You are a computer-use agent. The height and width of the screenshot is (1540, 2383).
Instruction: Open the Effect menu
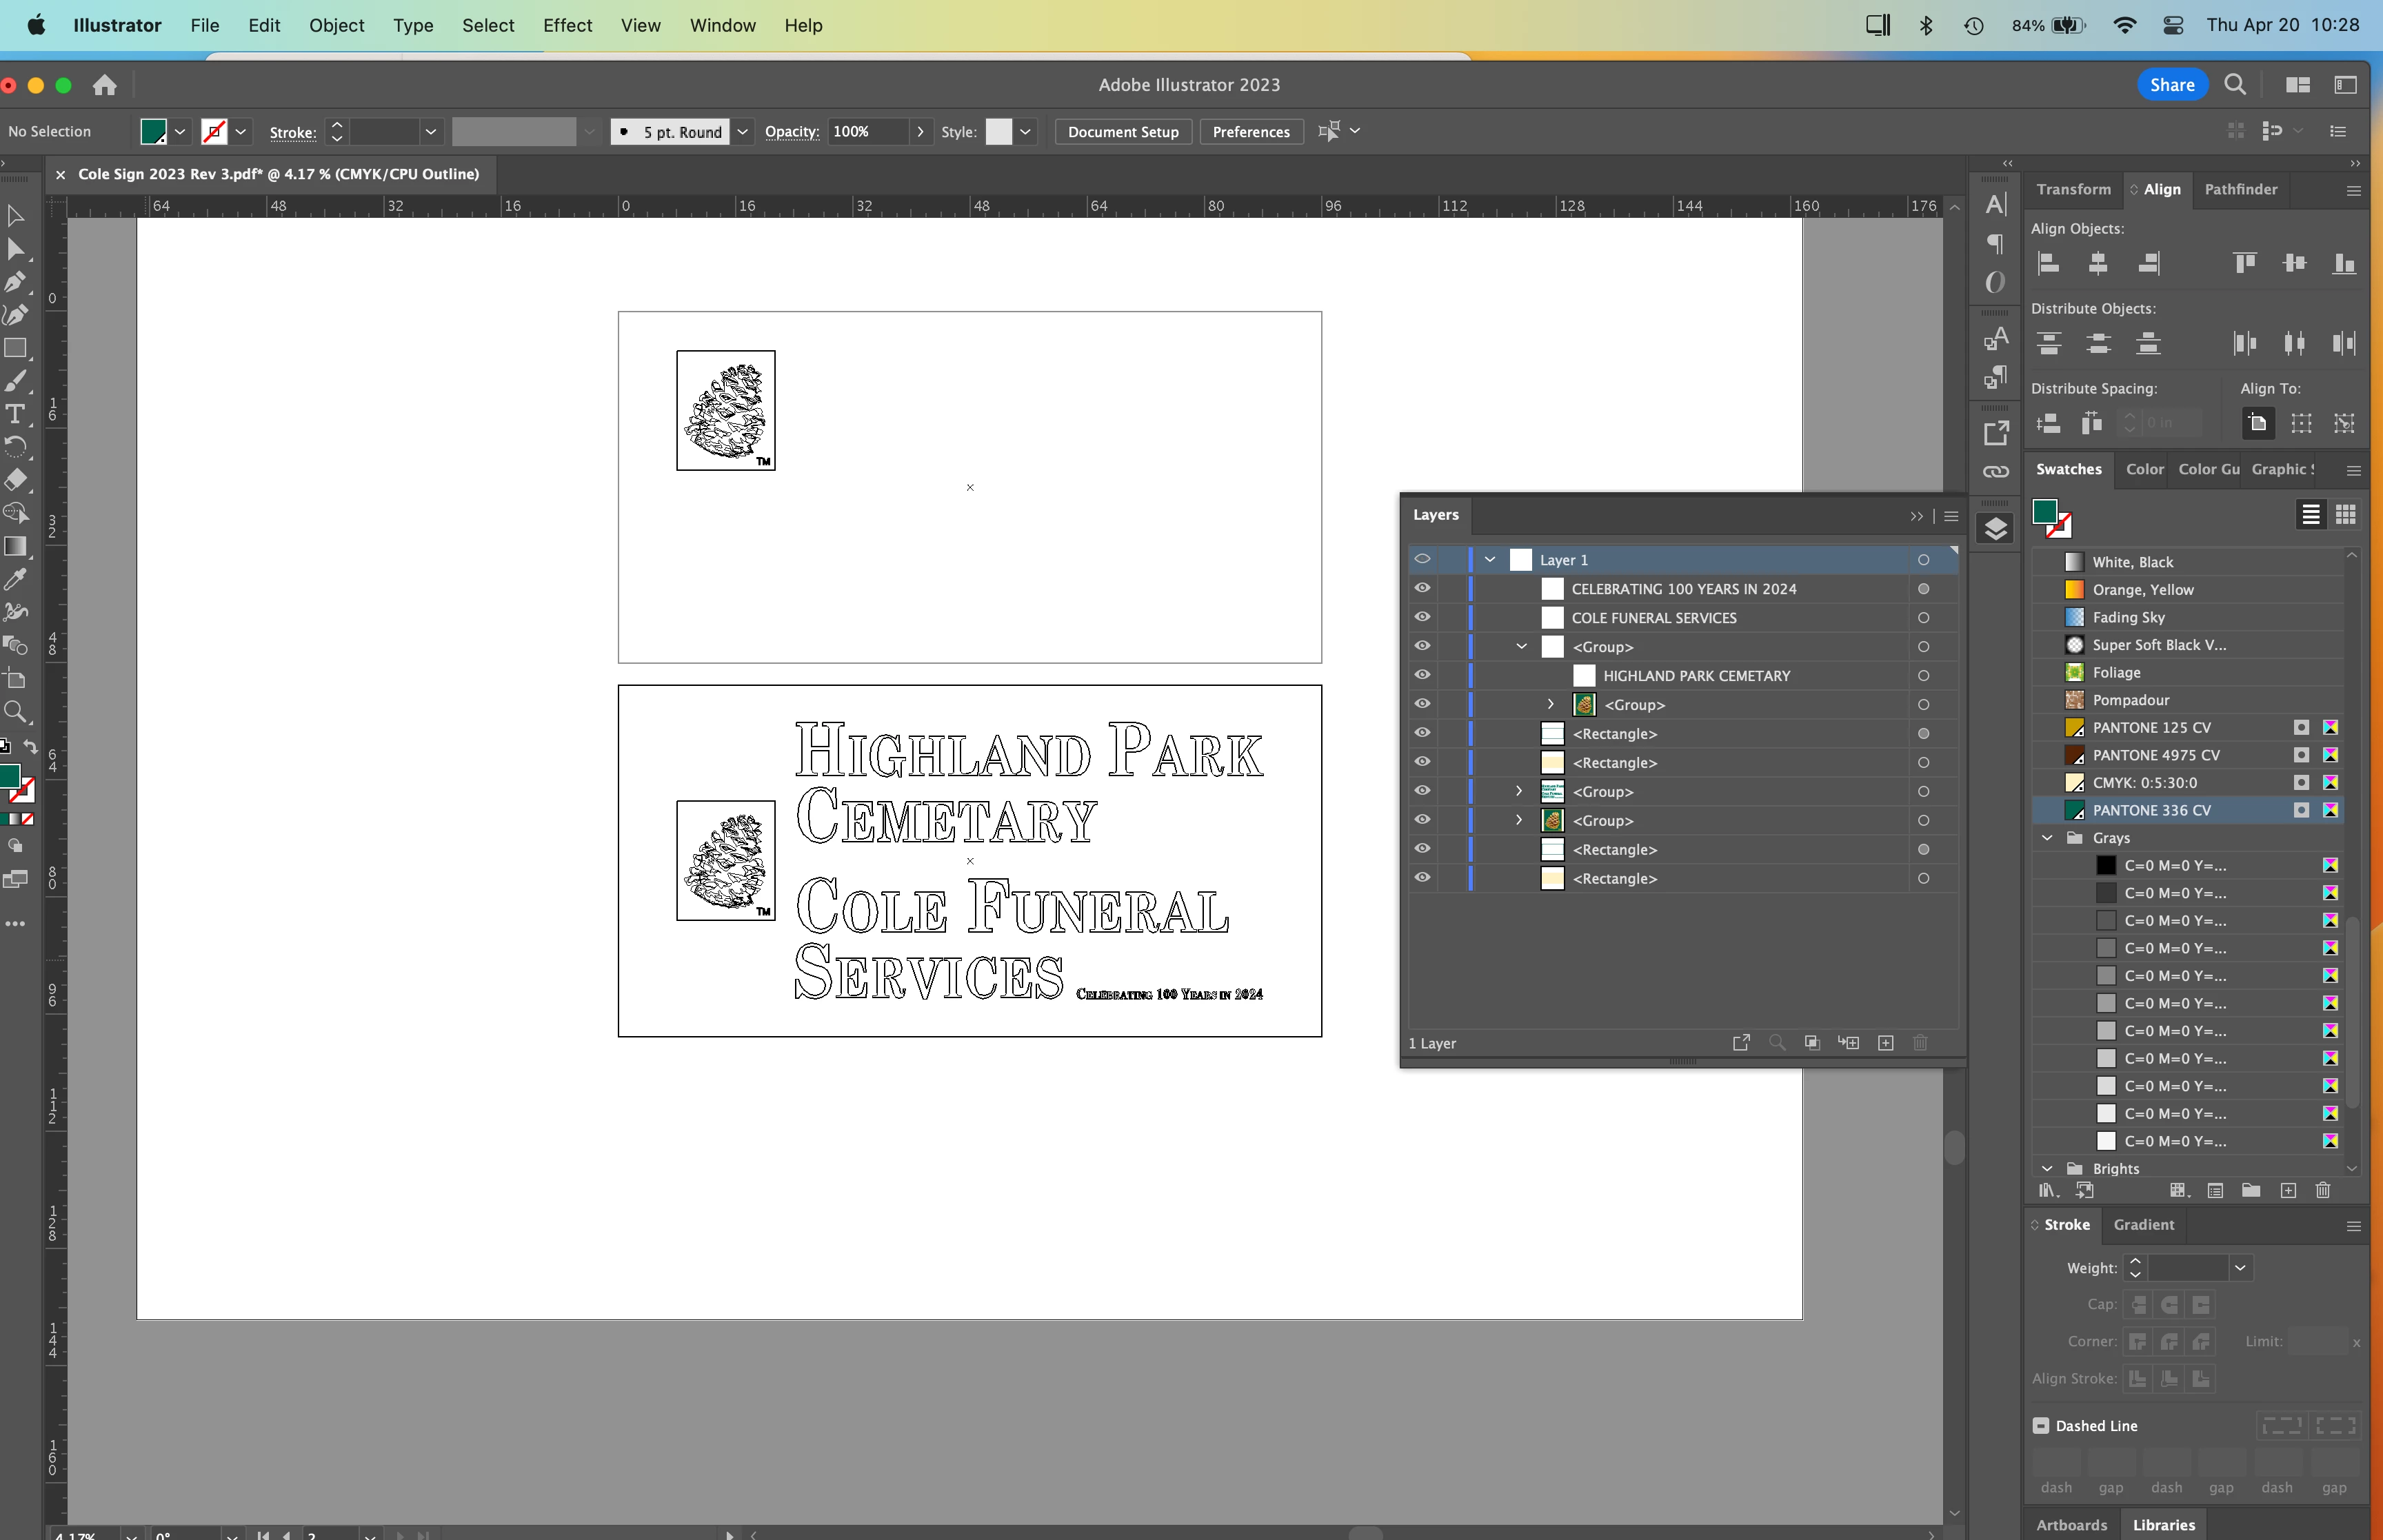pyautogui.click(x=567, y=25)
